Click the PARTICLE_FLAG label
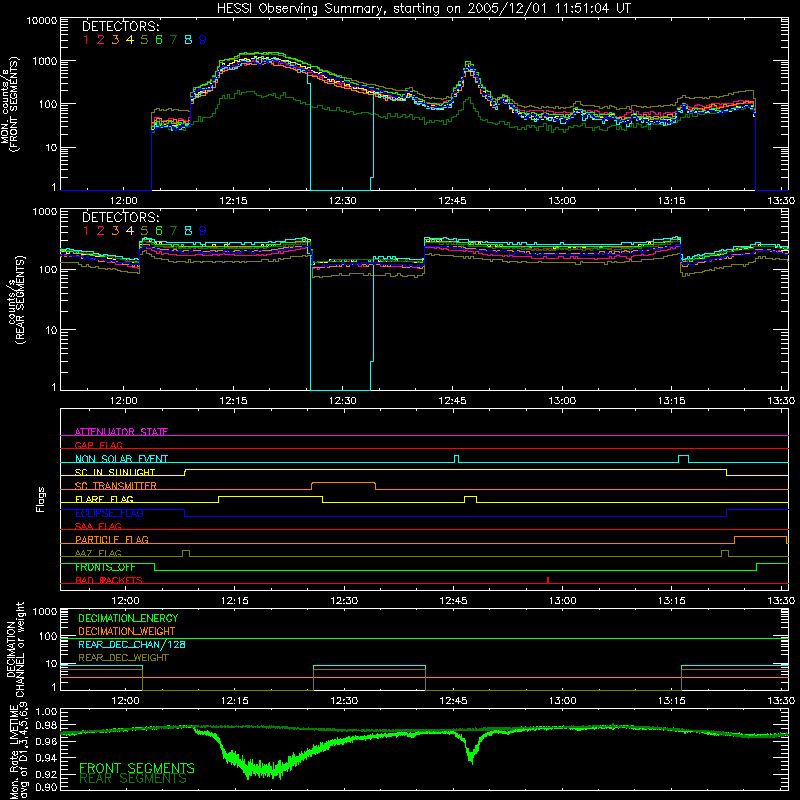This screenshot has height=800, width=800. point(112,539)
